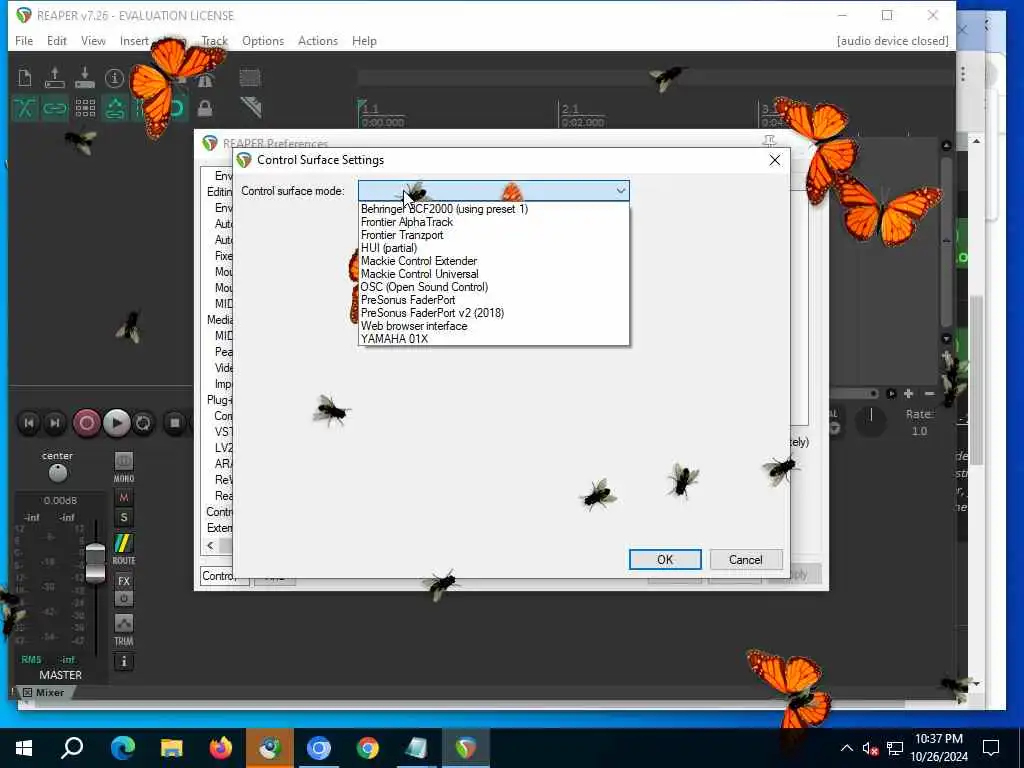Toggle the Repeat transport button
1024x768 pixels.
tap(143, 423)
